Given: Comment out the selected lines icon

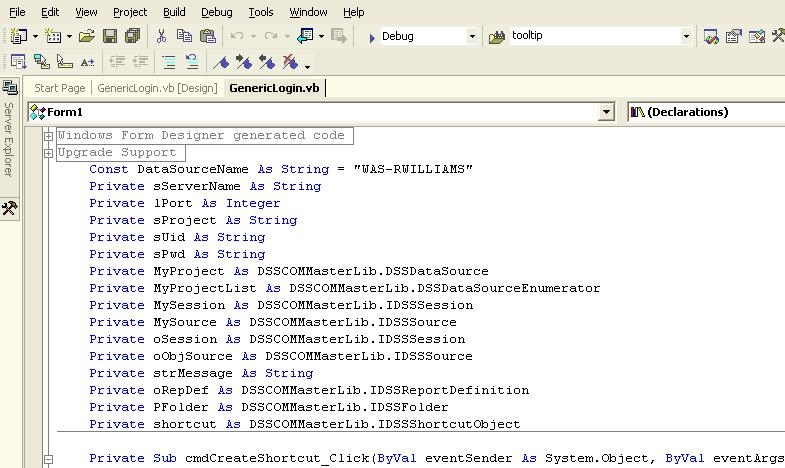Looking at the screenshot, I should click(x=168, y=62).
